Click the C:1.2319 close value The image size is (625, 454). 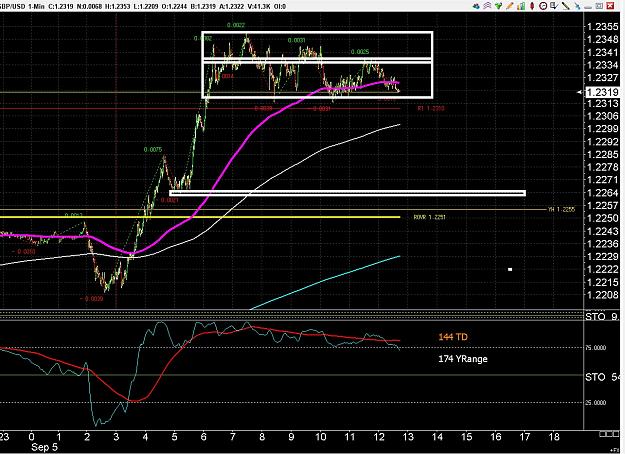point(60,6)
